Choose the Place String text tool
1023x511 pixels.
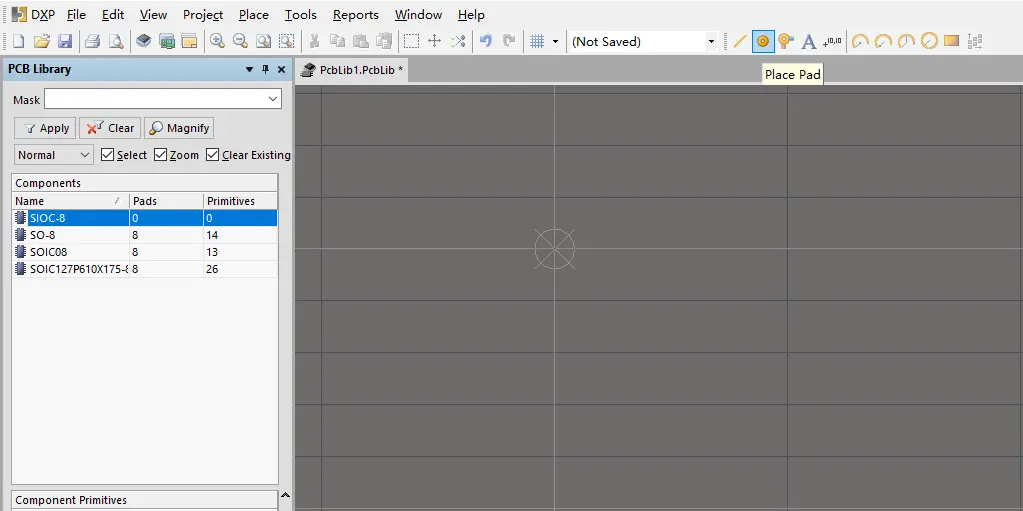click(x=809, y=41)
